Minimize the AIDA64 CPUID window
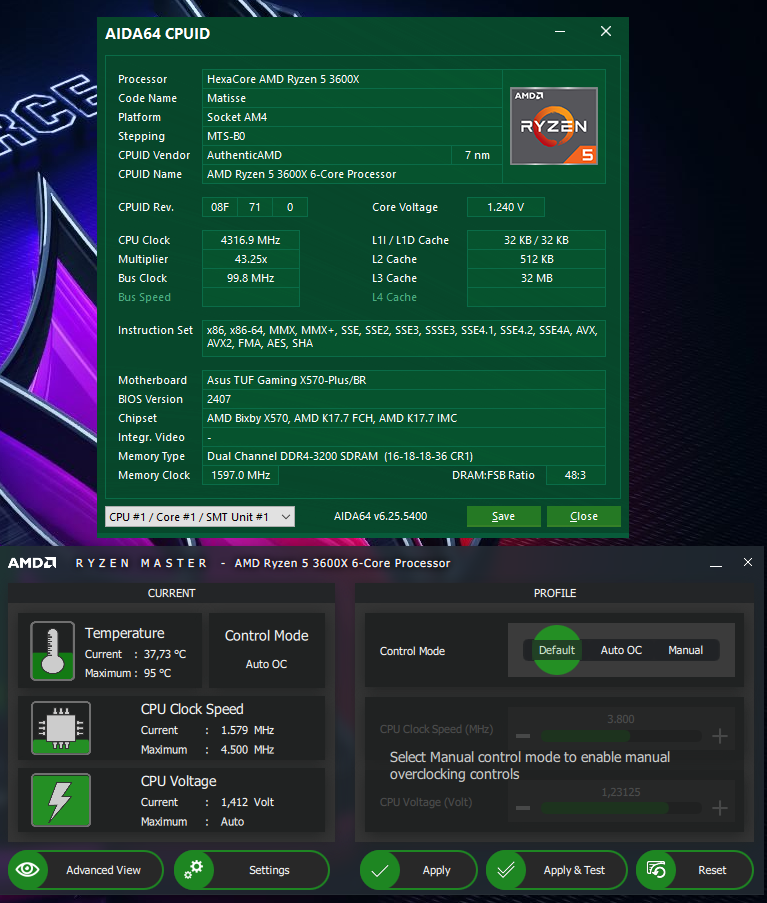The image size is (767, 903). 560,32
